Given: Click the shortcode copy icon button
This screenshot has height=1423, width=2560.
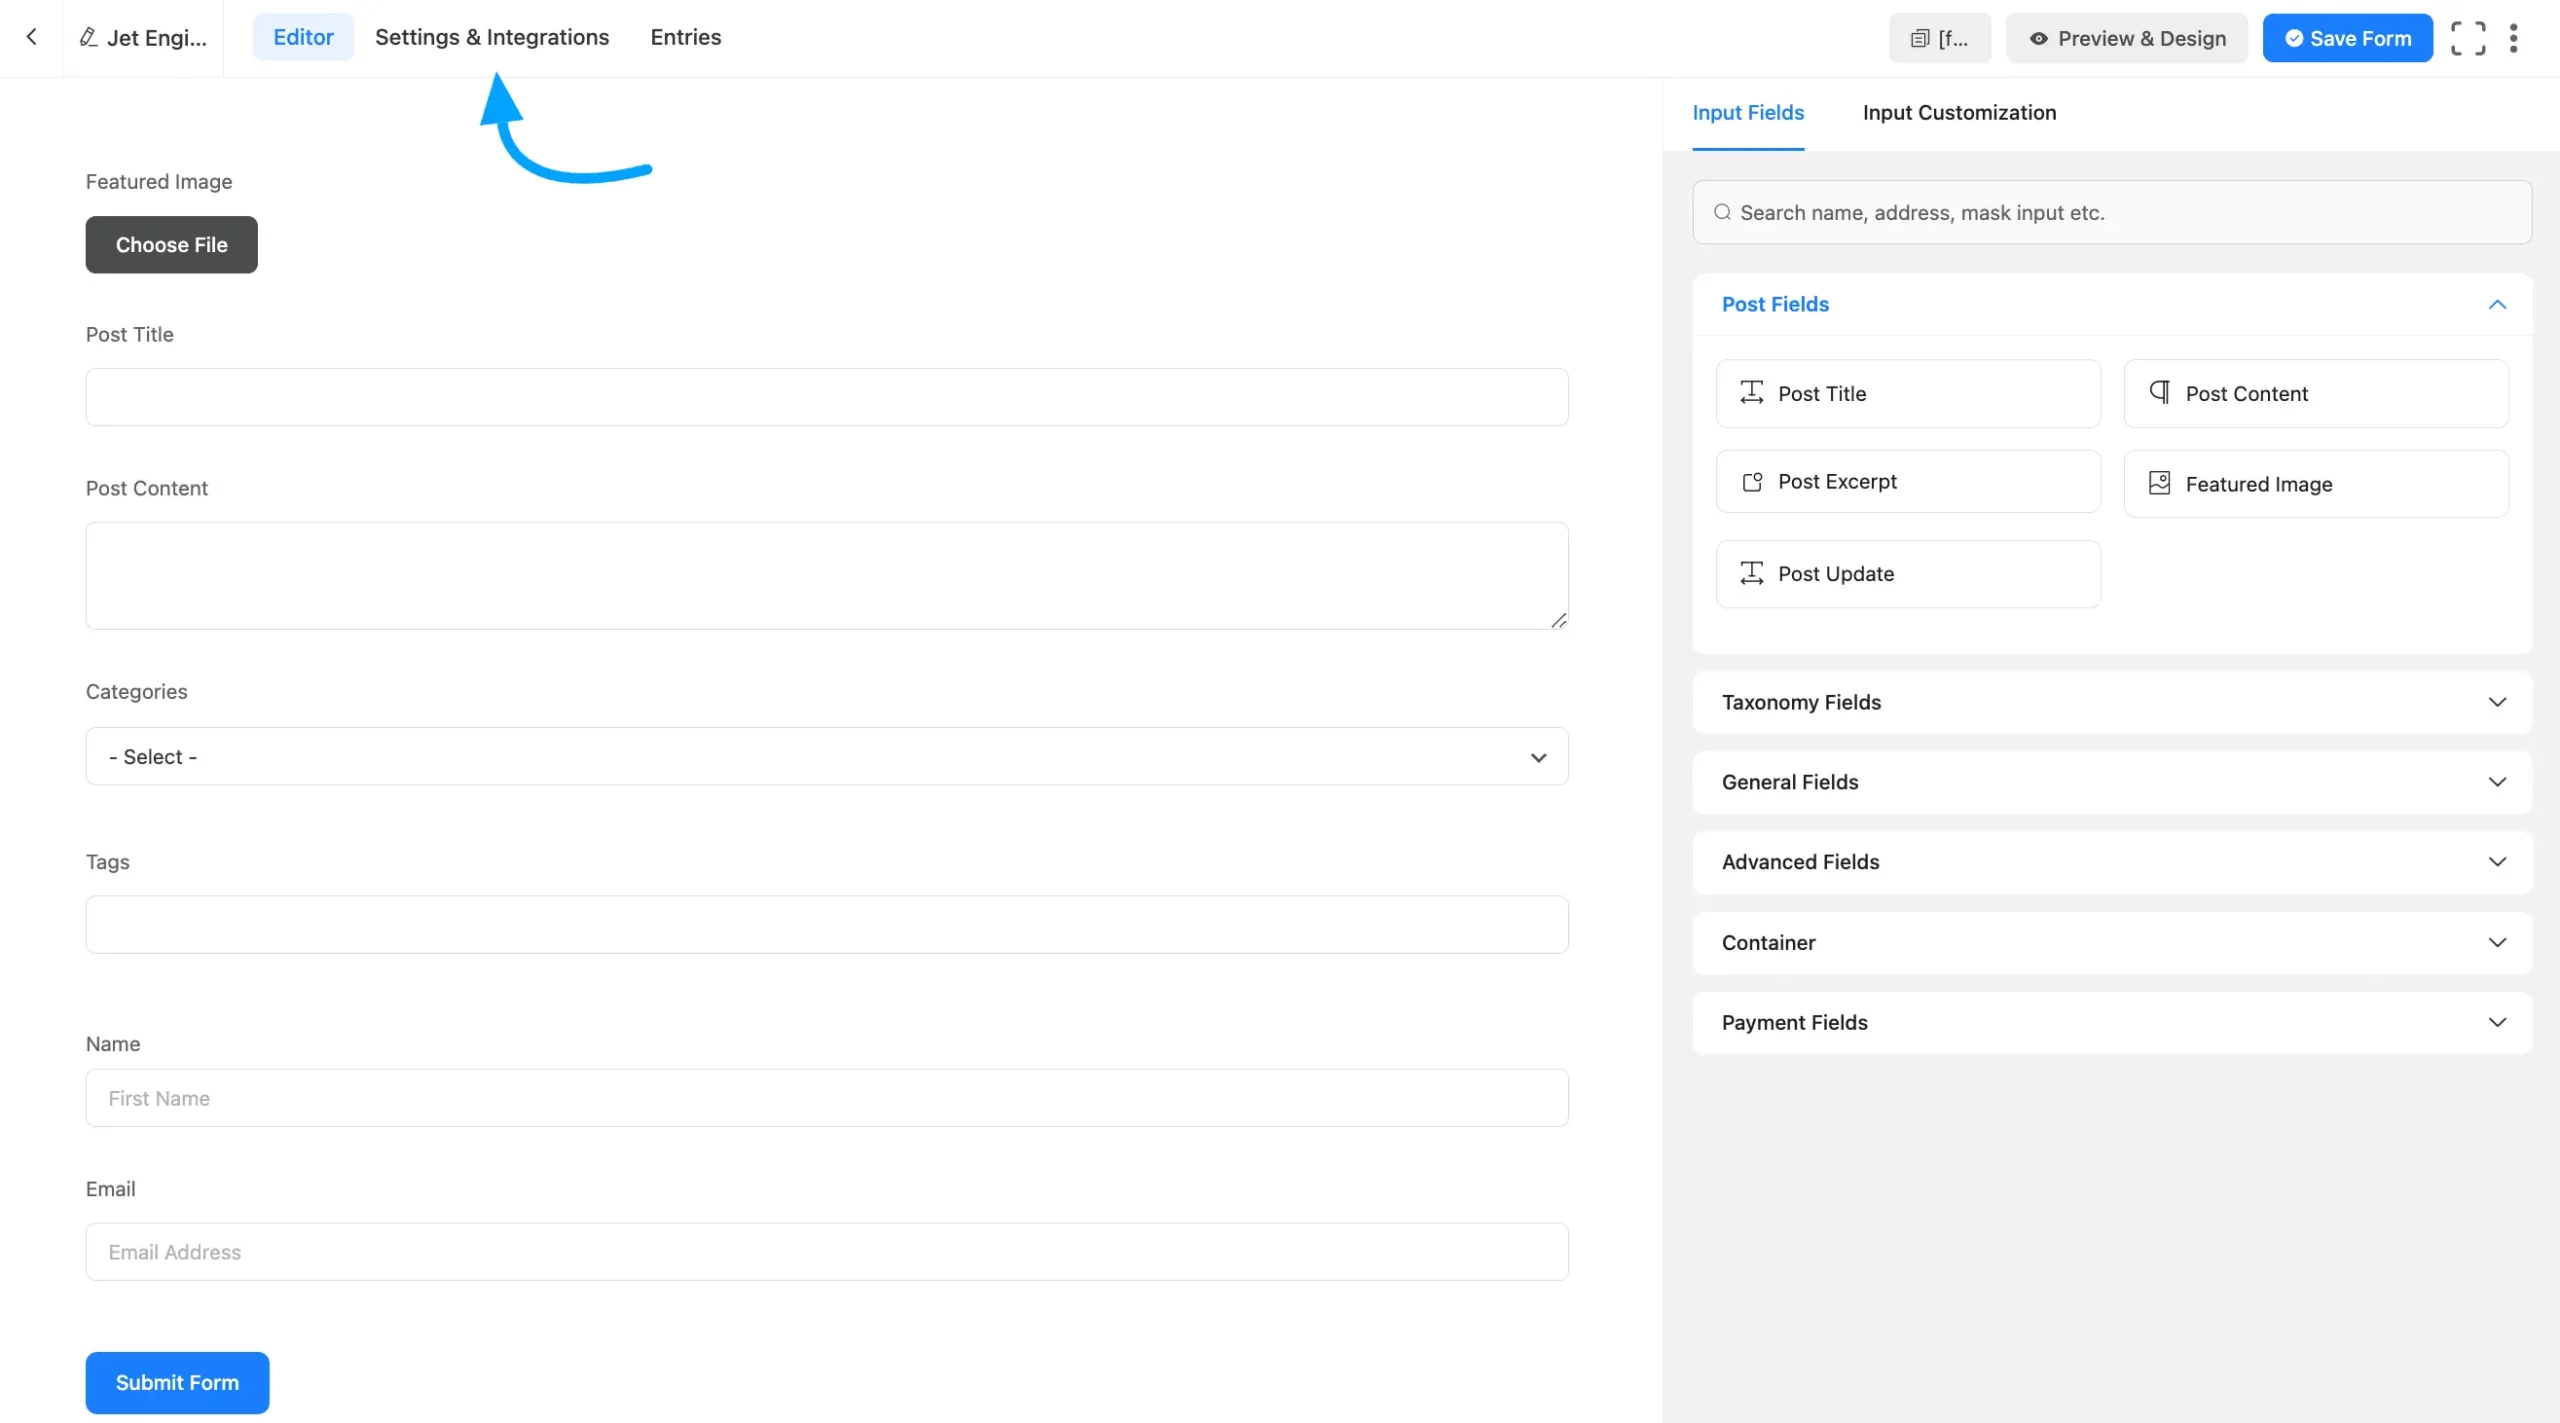Looking at the screenshot, I should pos(1939,38).
